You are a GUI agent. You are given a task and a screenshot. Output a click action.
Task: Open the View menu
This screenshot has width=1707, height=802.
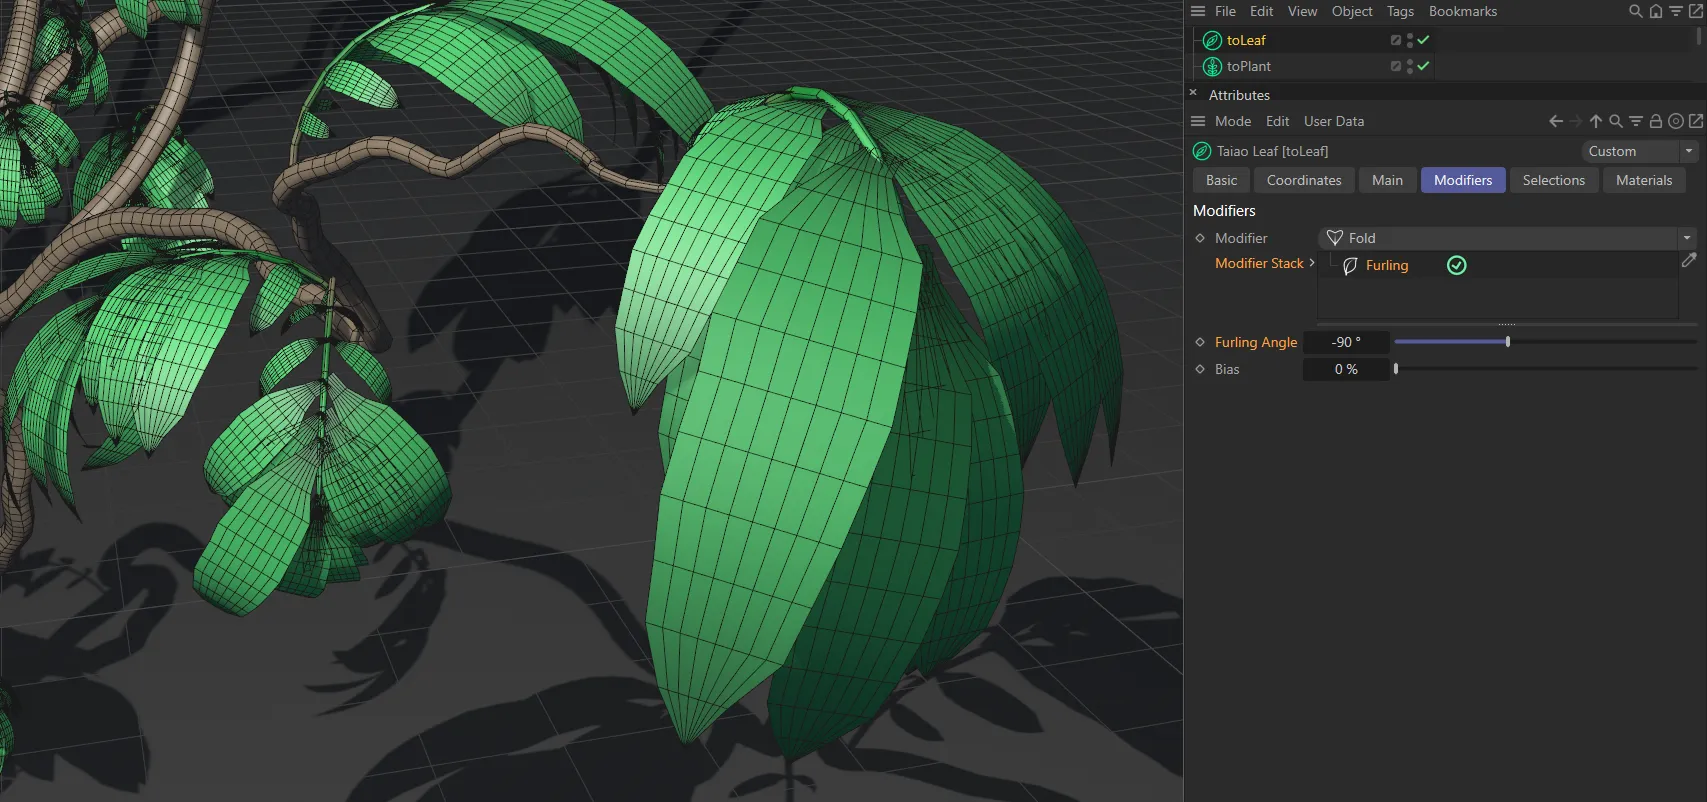1302,11
